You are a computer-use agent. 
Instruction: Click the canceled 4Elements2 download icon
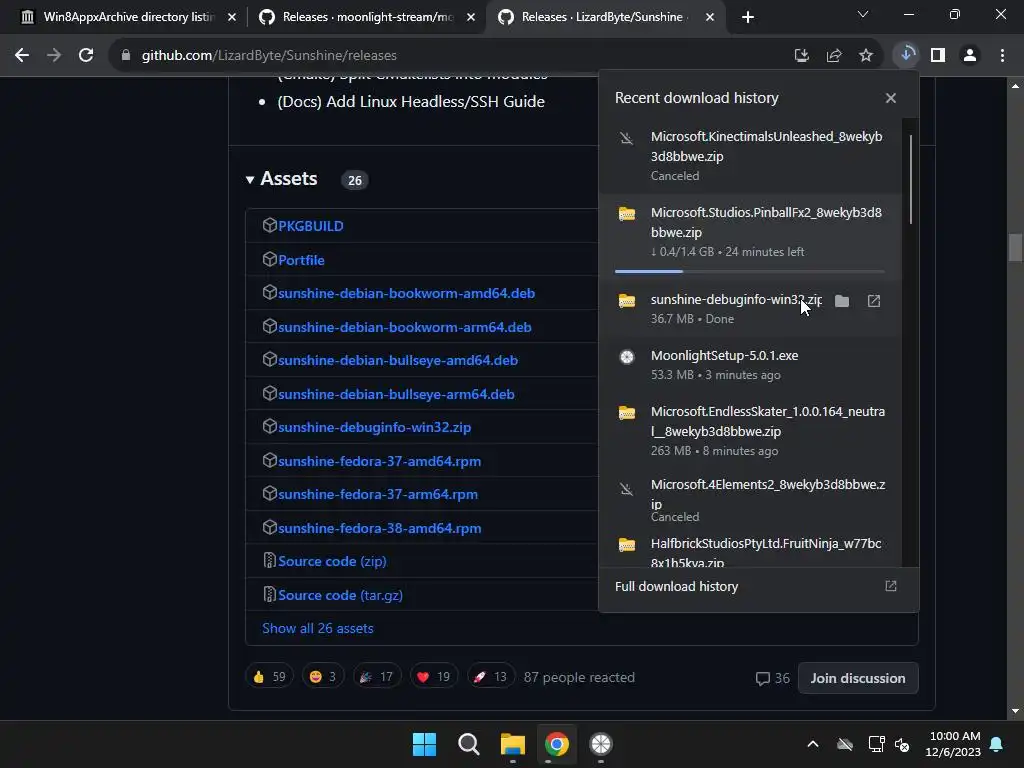(x=627, y=489)
